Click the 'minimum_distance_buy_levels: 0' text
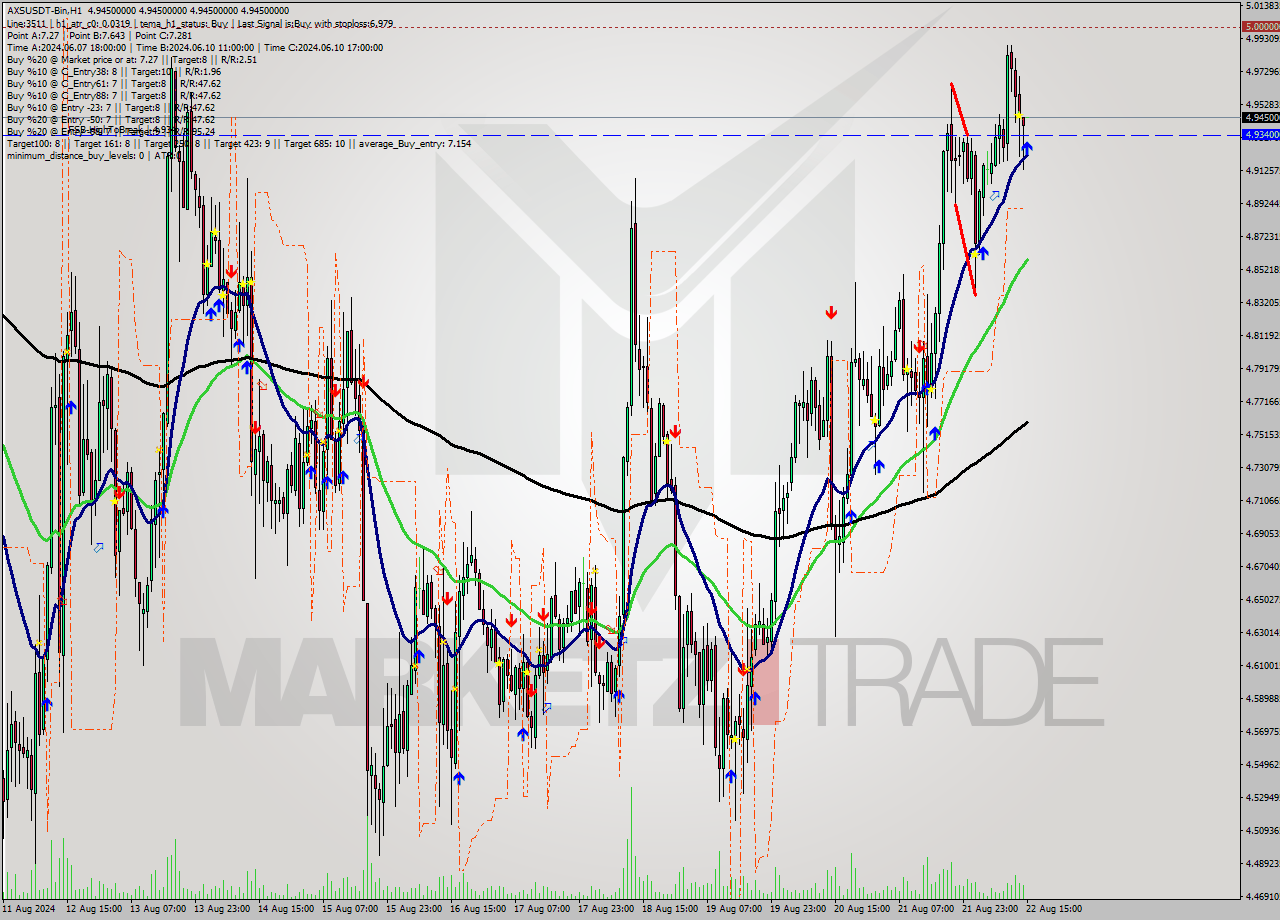The width and height of the screenshot is (1280, 920). (76, 155)
